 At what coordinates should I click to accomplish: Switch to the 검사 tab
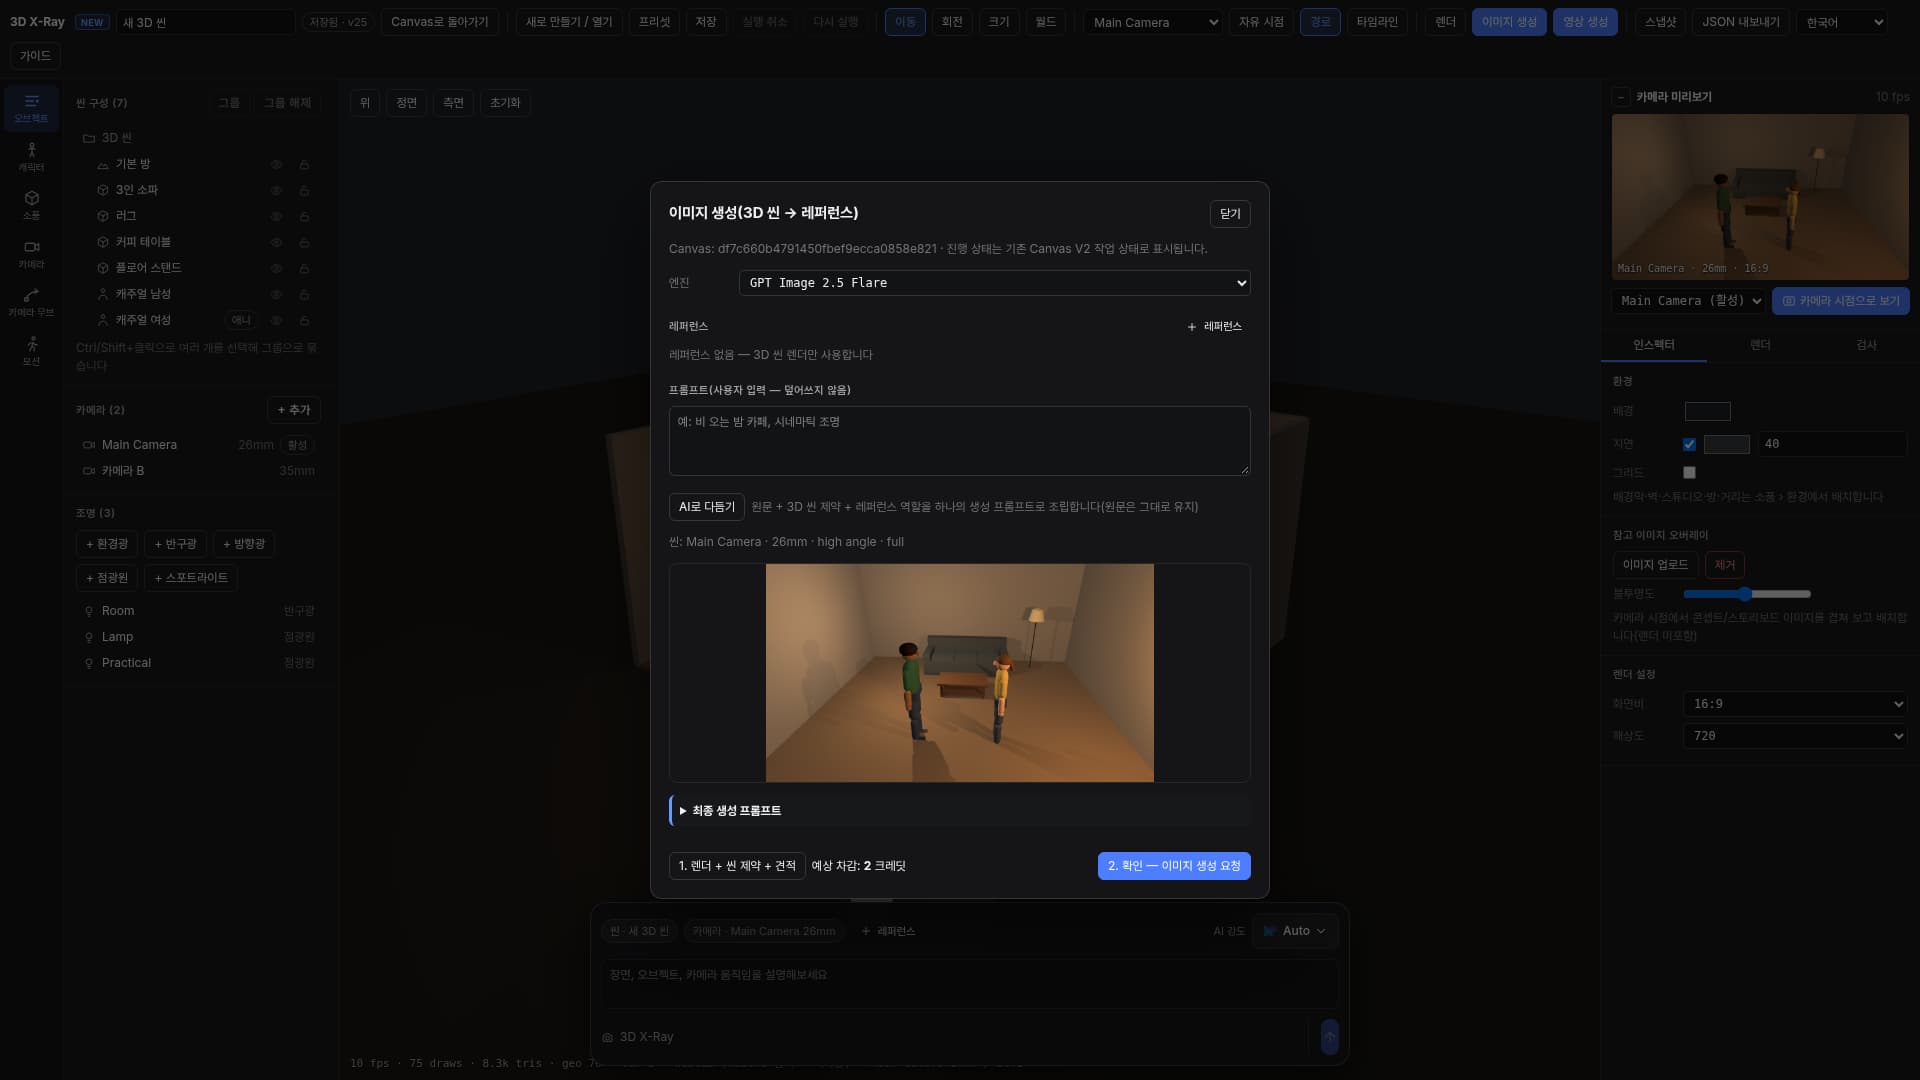1866,345
